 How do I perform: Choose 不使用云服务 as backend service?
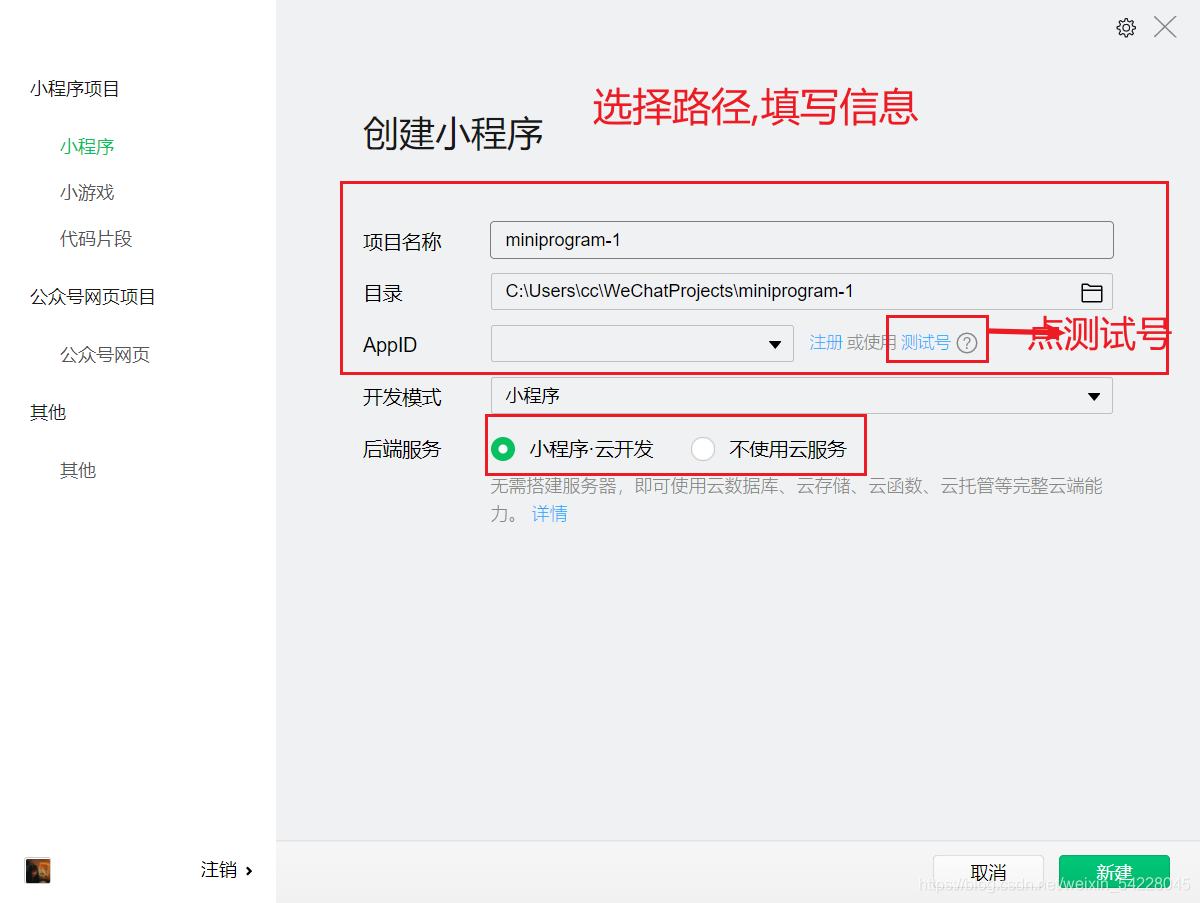(x=703, y=449)
